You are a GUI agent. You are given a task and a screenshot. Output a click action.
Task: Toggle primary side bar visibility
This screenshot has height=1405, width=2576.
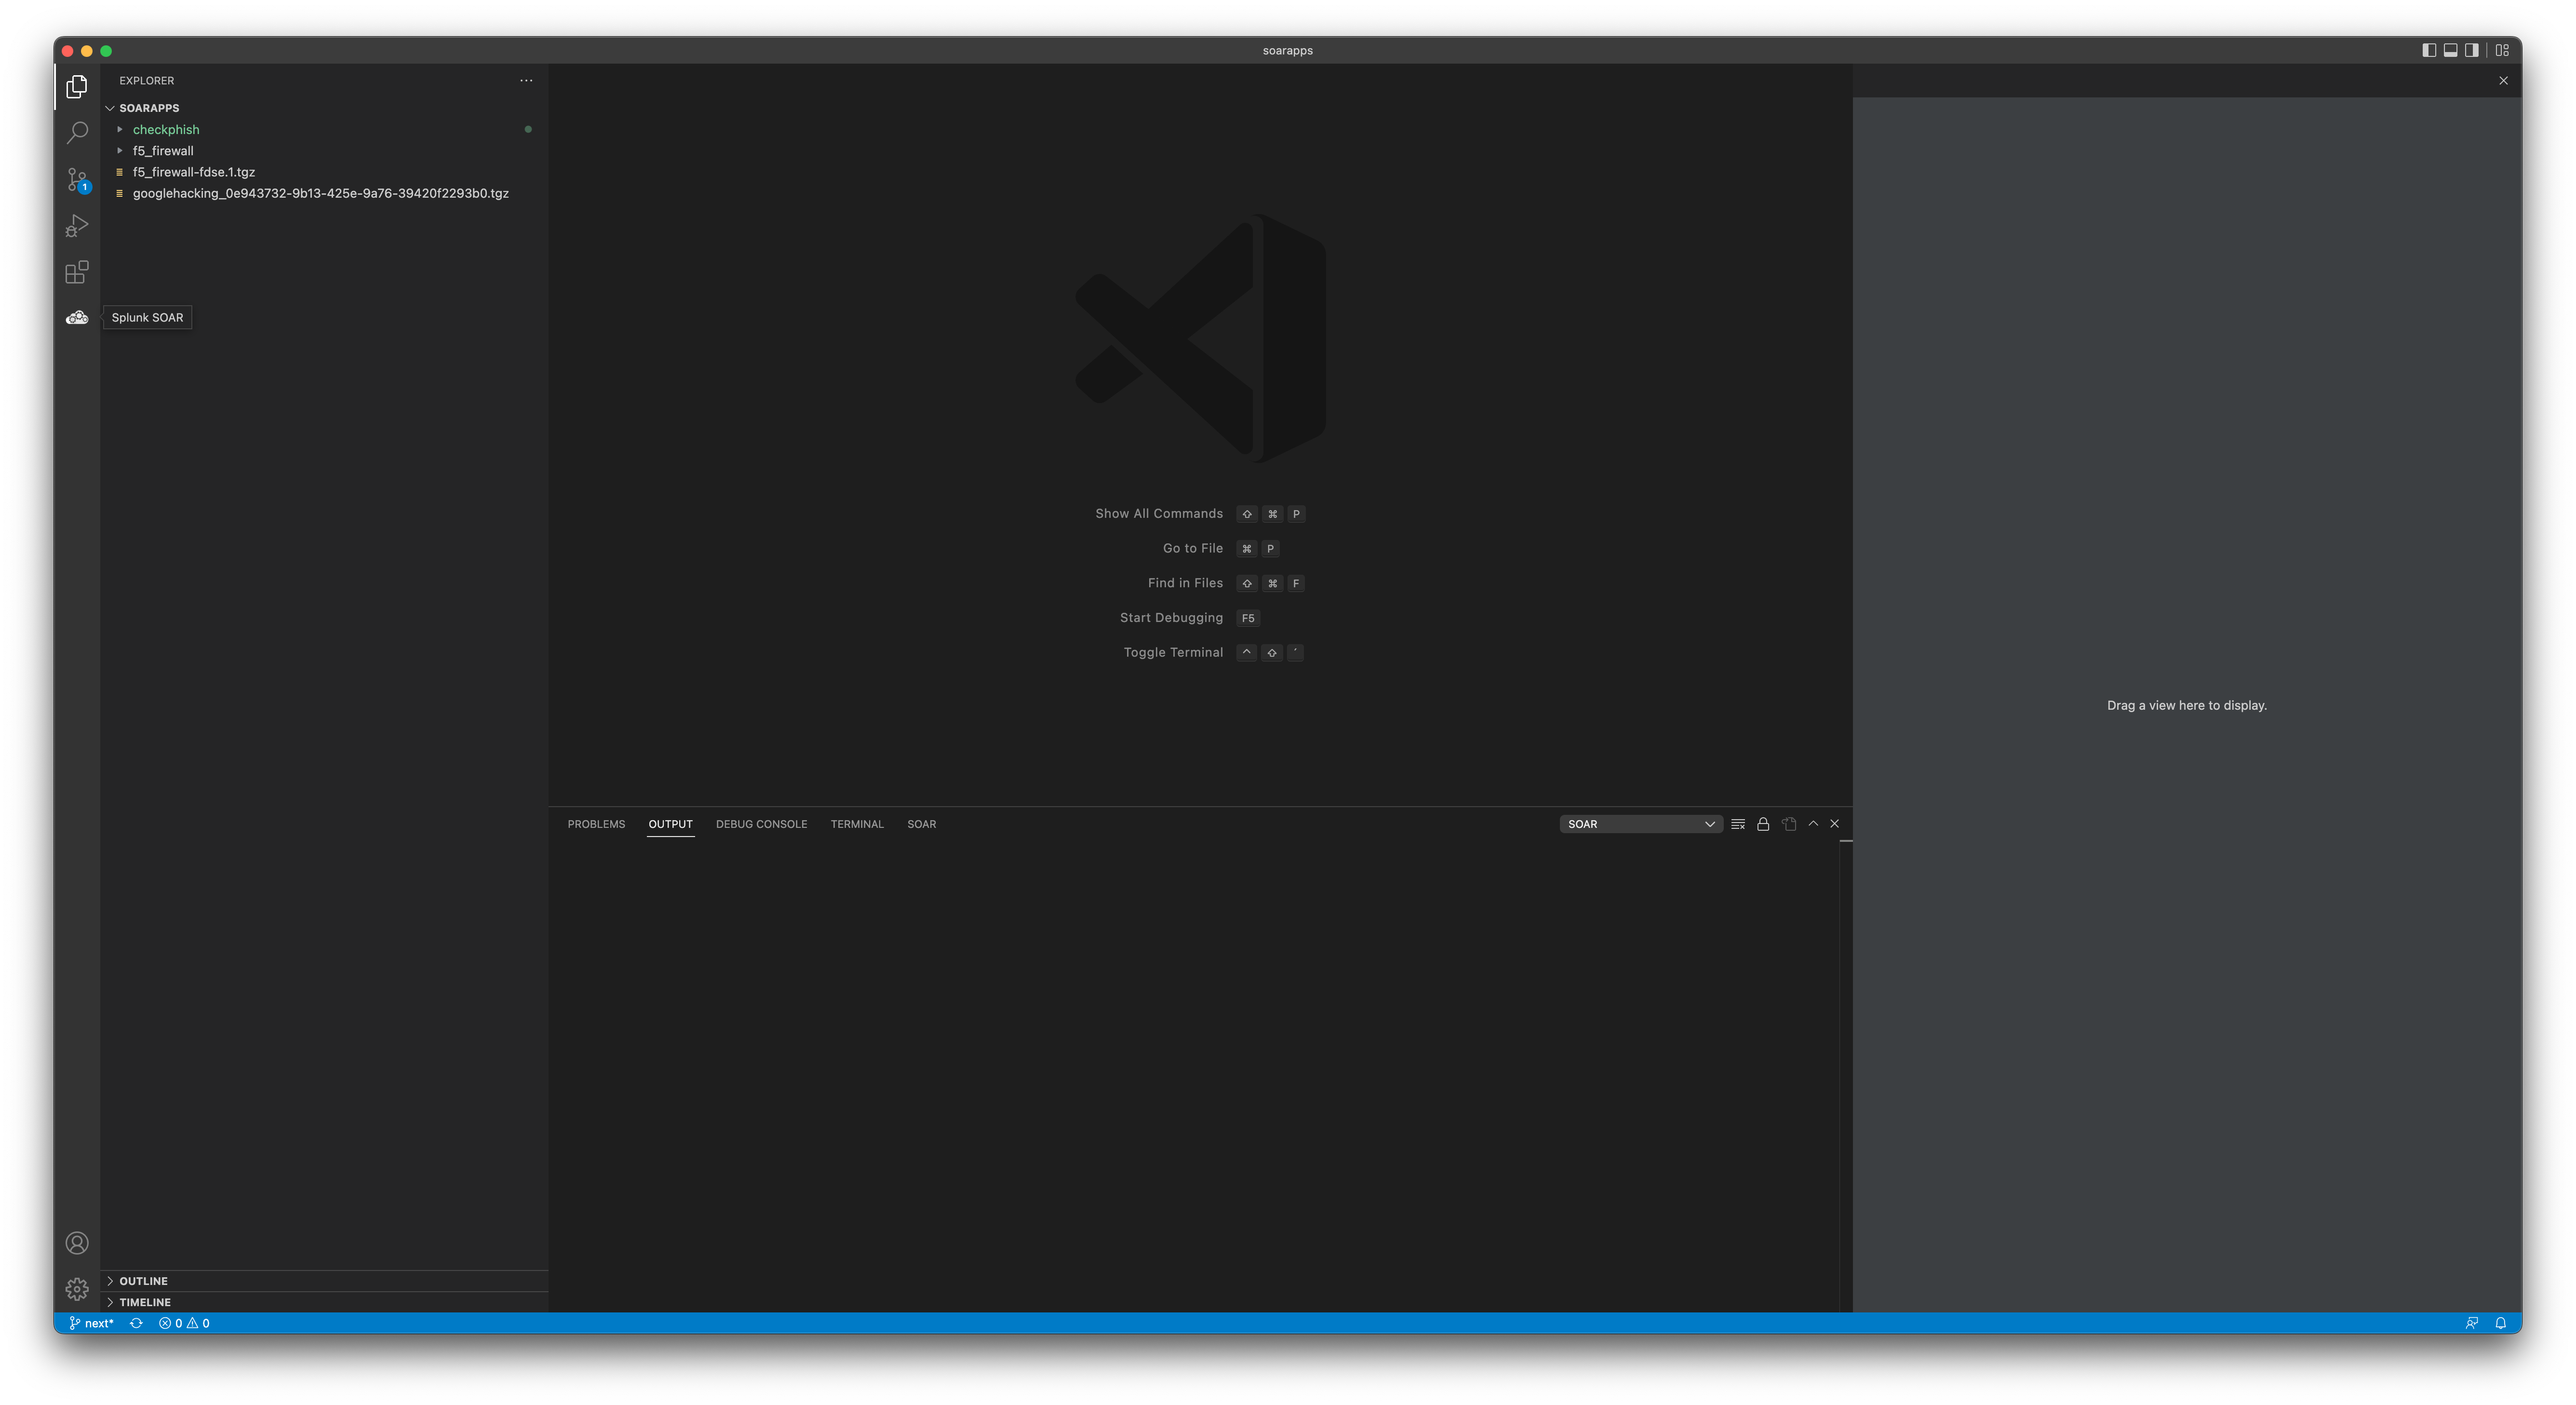(2429, 50)
